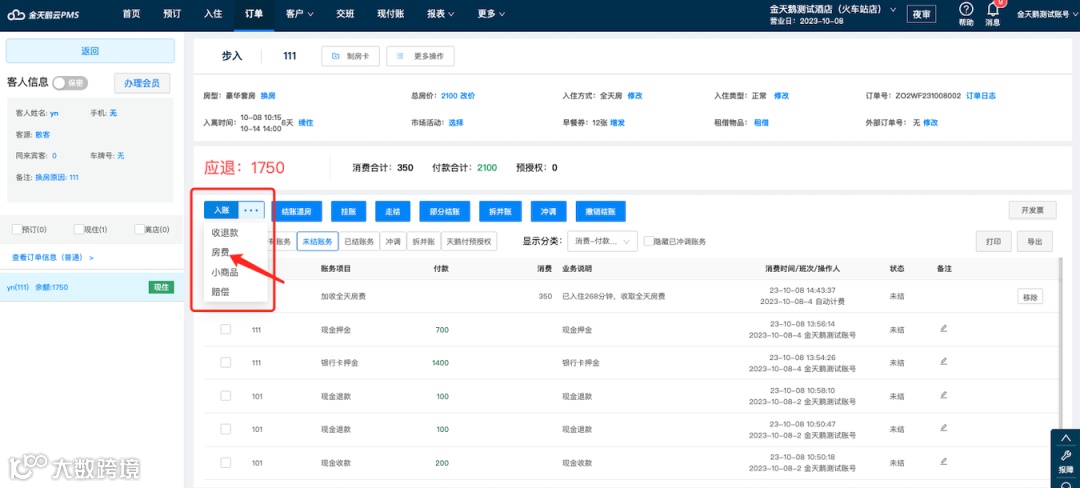
Task: Switch to the 已结账务 tab
Action: [360, 241]
